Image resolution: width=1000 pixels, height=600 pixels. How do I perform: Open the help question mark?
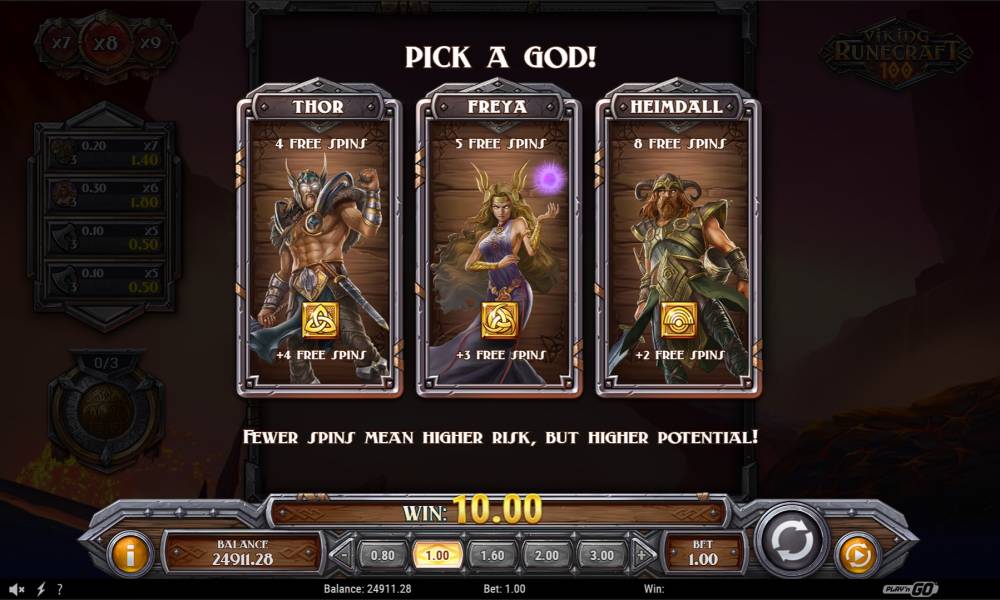pos(60,589)
